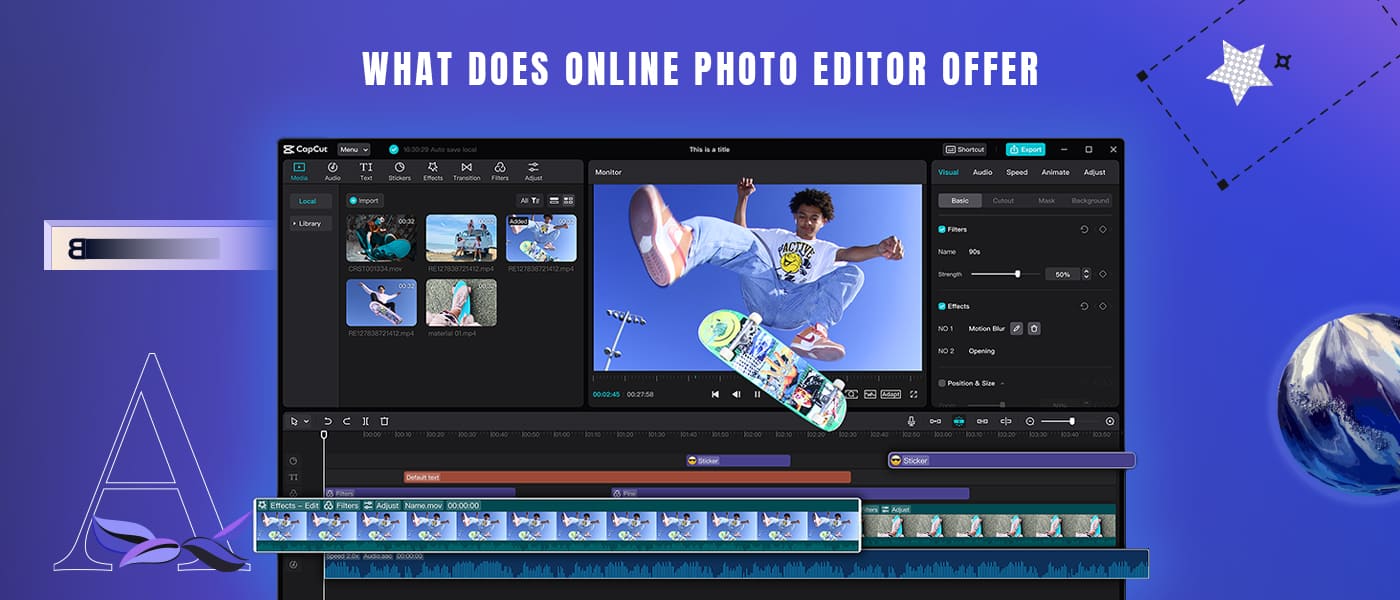The width and height of the screenshot is (1400, 600).
Task: Switch to the Speed tab
Action: coord(1017,172)
